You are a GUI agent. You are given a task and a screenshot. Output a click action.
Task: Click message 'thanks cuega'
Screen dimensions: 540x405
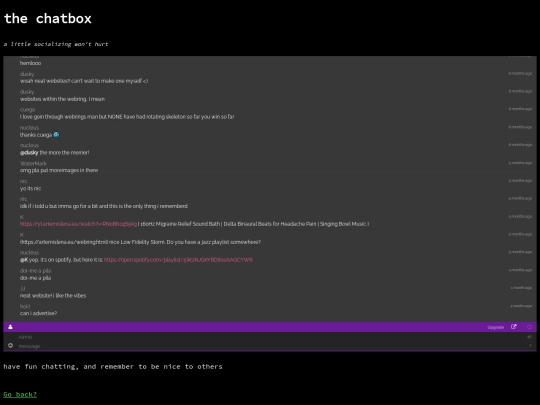36,135
